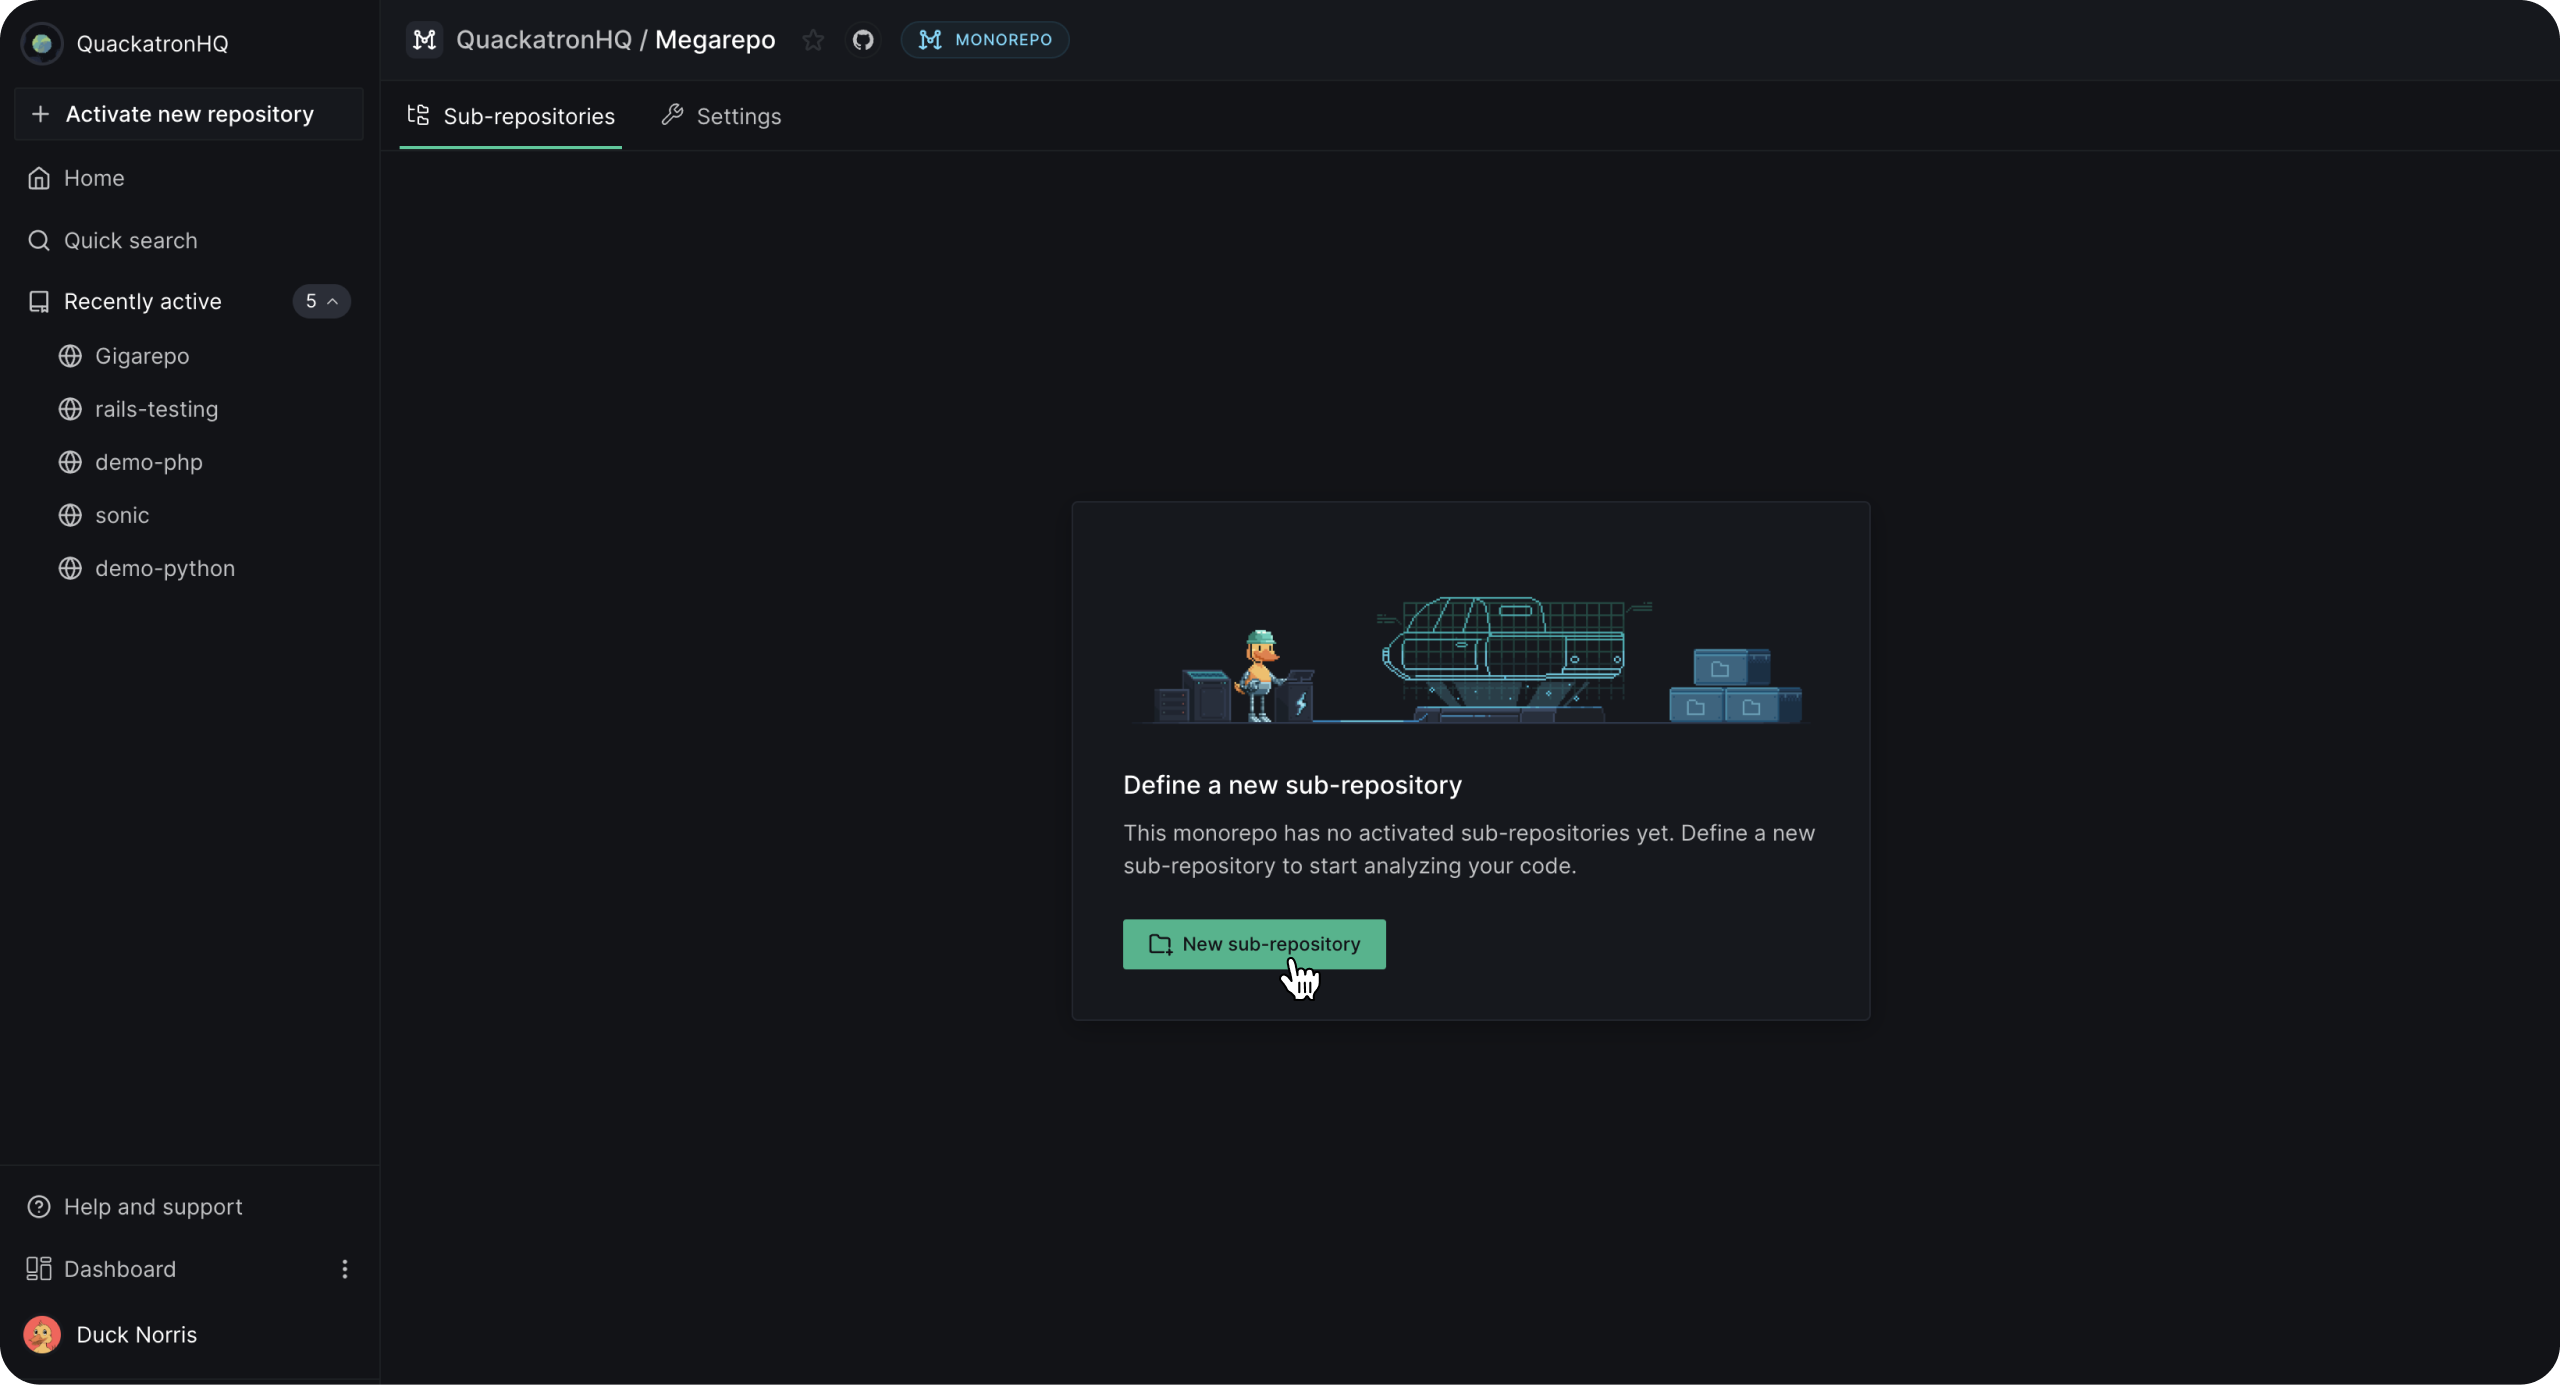Open the Gigarepo repository
This screenshot has width=2560, height=1385.
coord(142,356)
